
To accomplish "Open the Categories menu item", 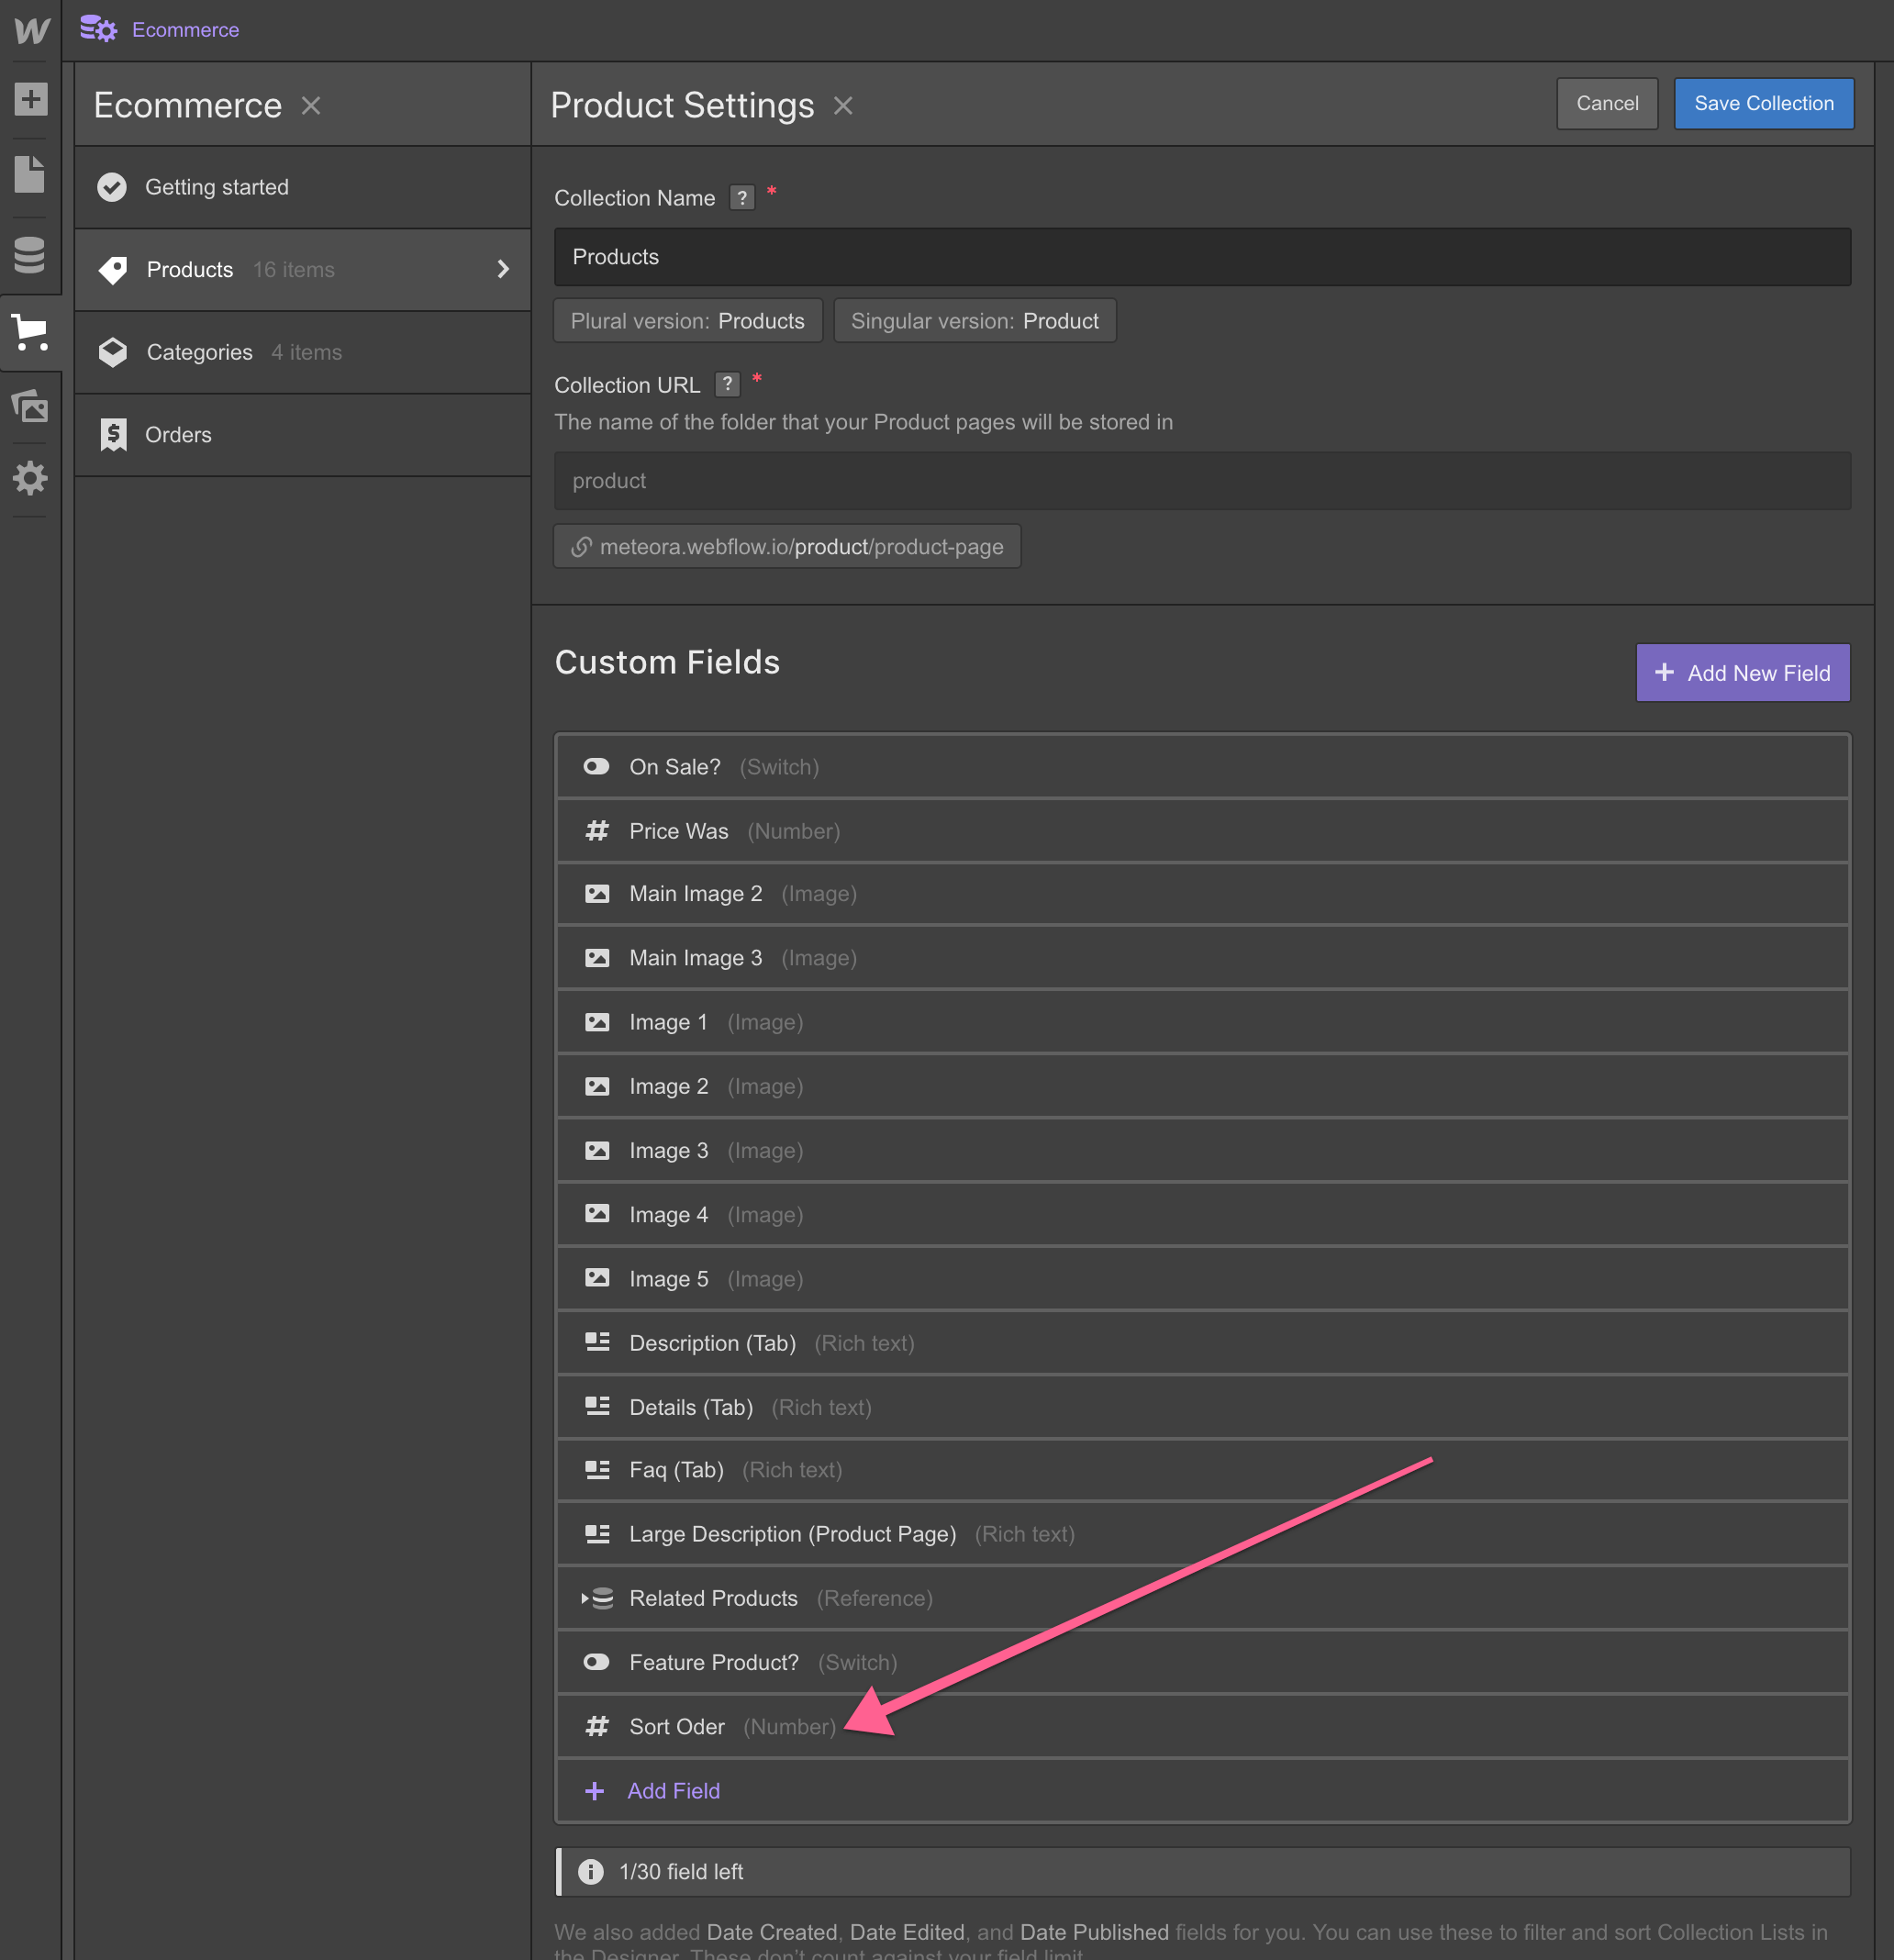I will click(200, 352).
